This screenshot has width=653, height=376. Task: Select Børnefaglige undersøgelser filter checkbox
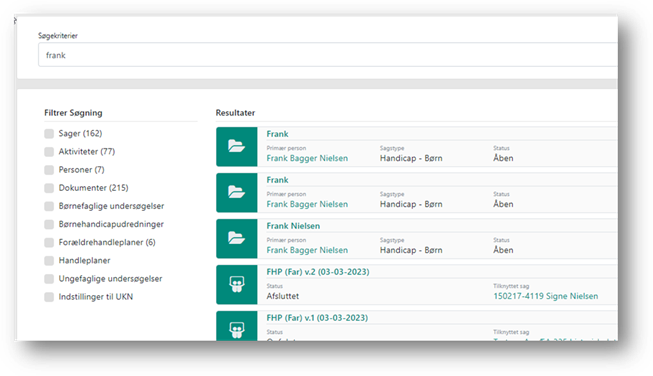coord(49,206)
